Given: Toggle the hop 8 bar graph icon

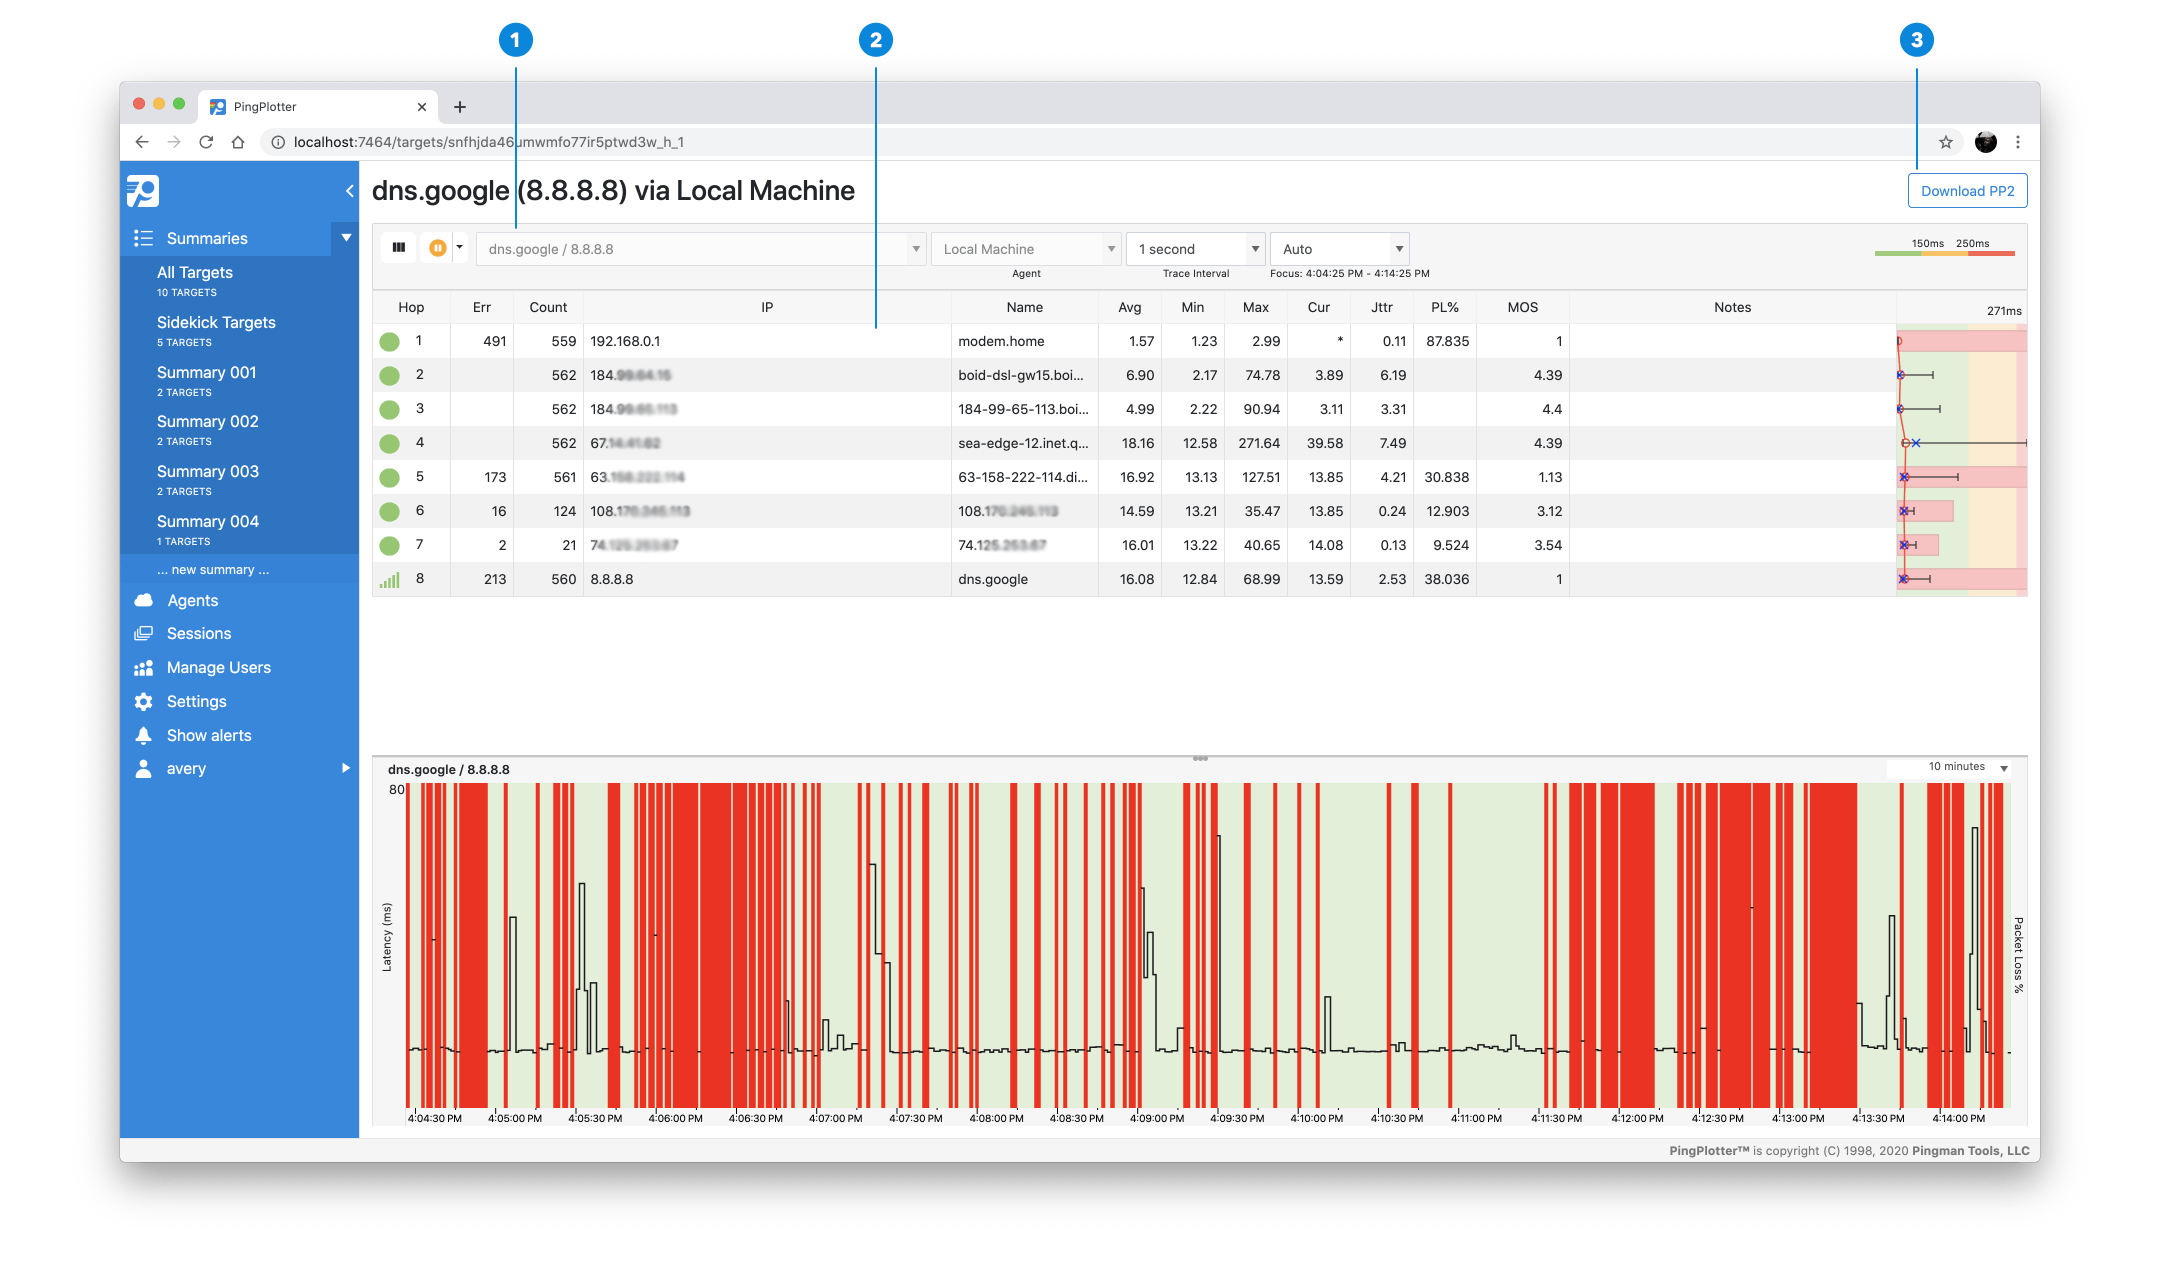Looking at the screenshot, I should pos(389,580).
